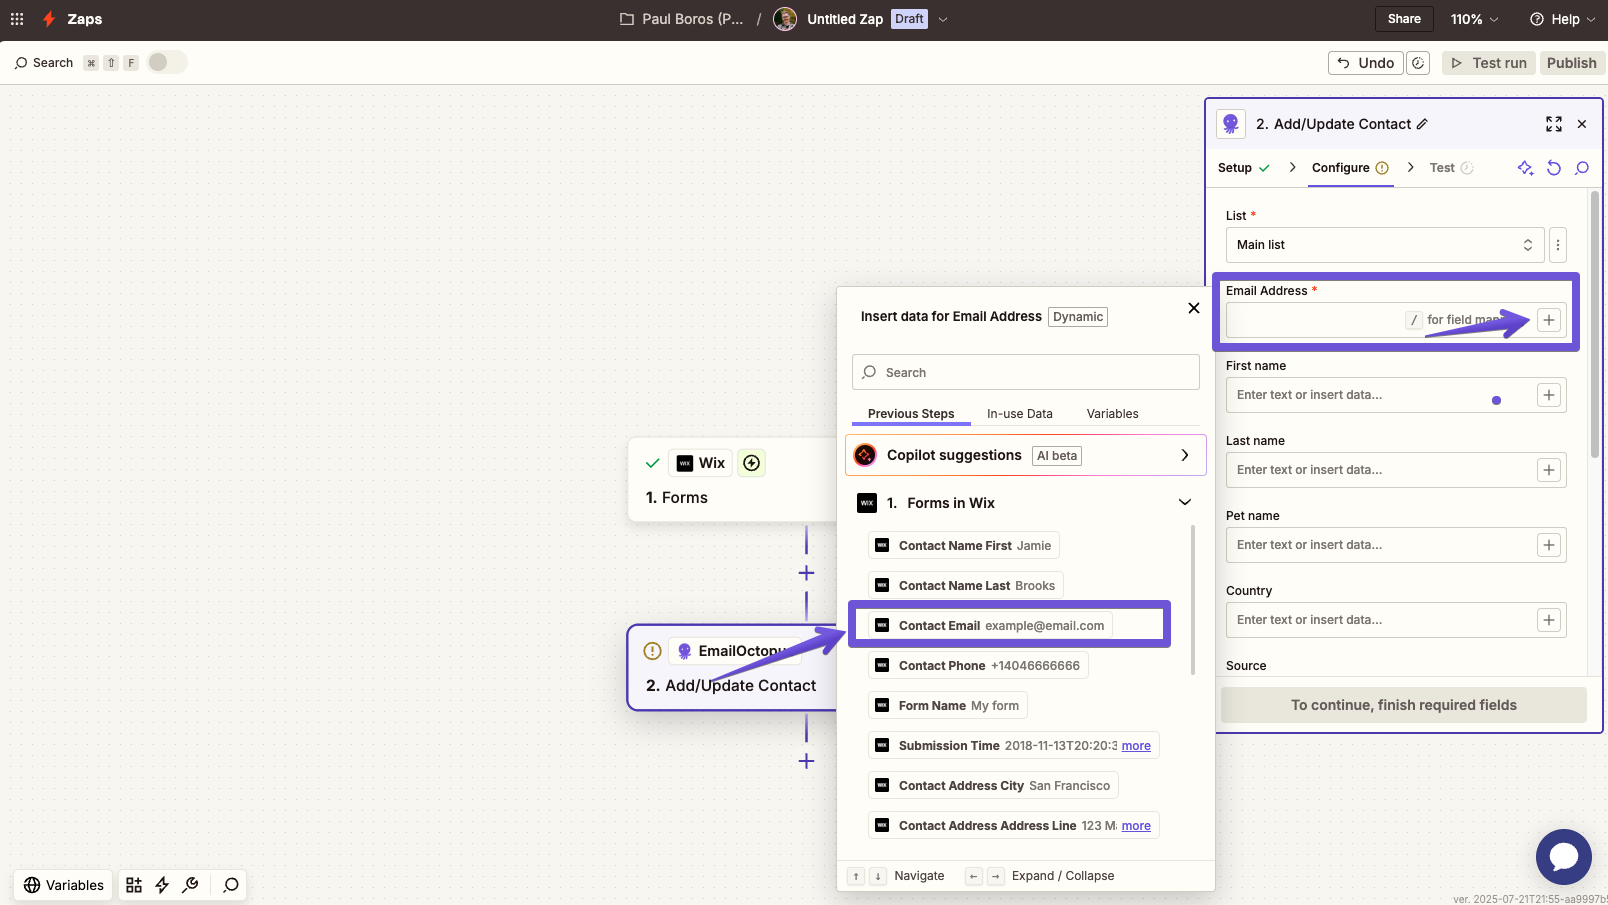
Task: Select the In-use Data tab
Action: pyautogui.click(x=1020, y=414)
